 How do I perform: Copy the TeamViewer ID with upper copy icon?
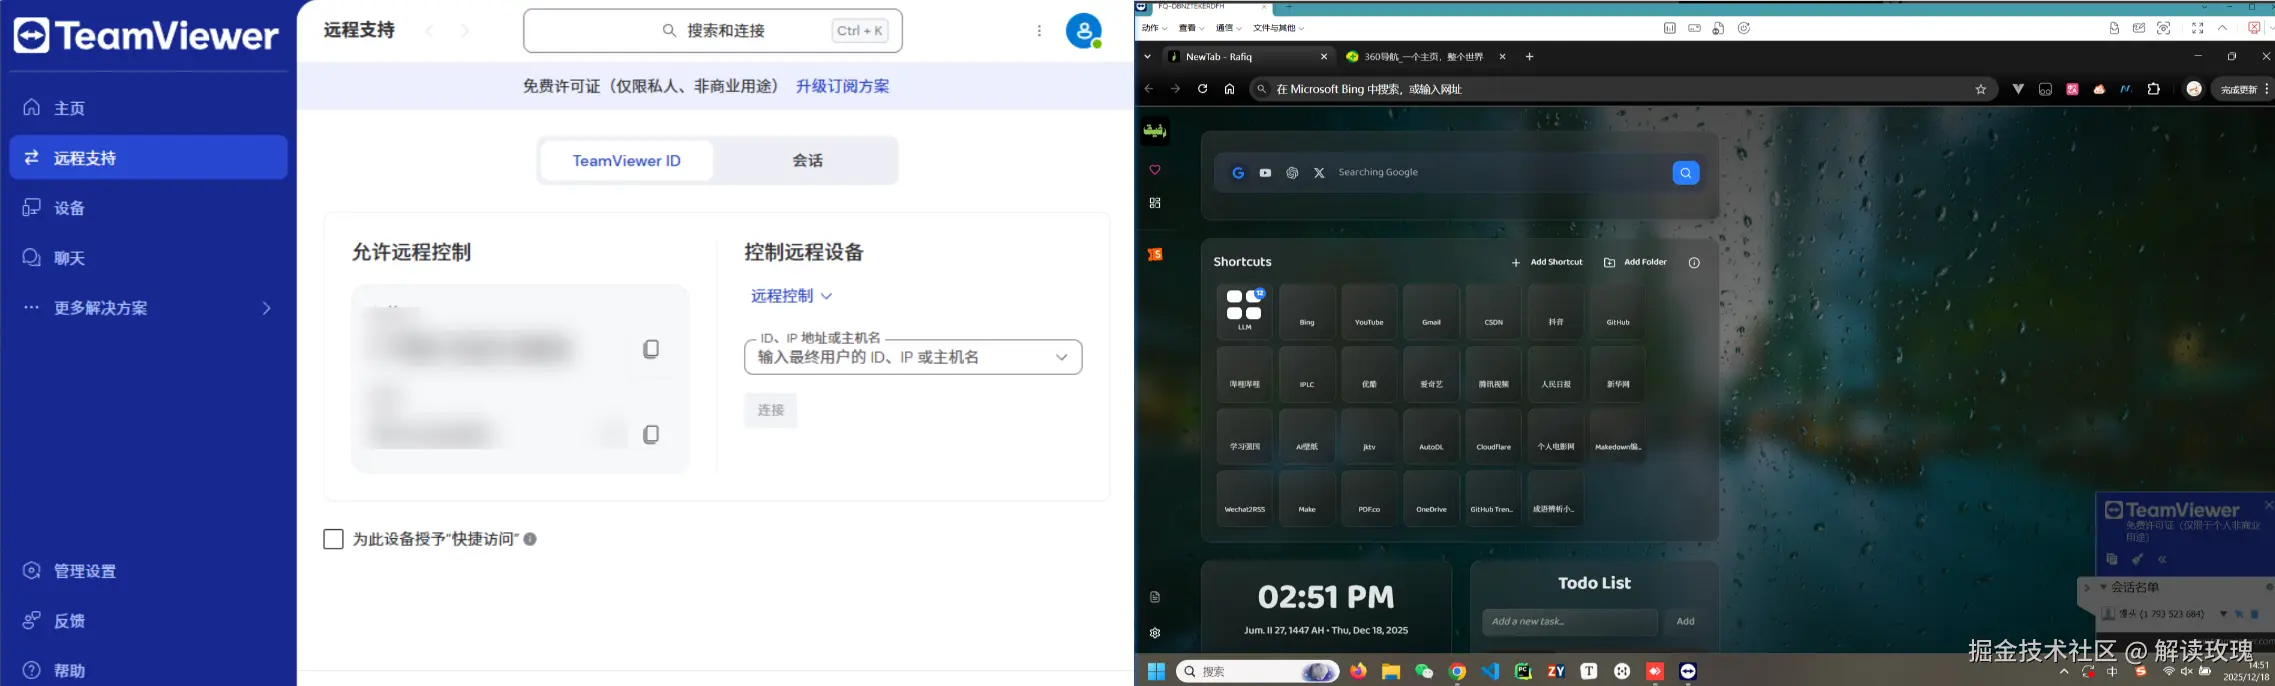(x=651, y=349)
